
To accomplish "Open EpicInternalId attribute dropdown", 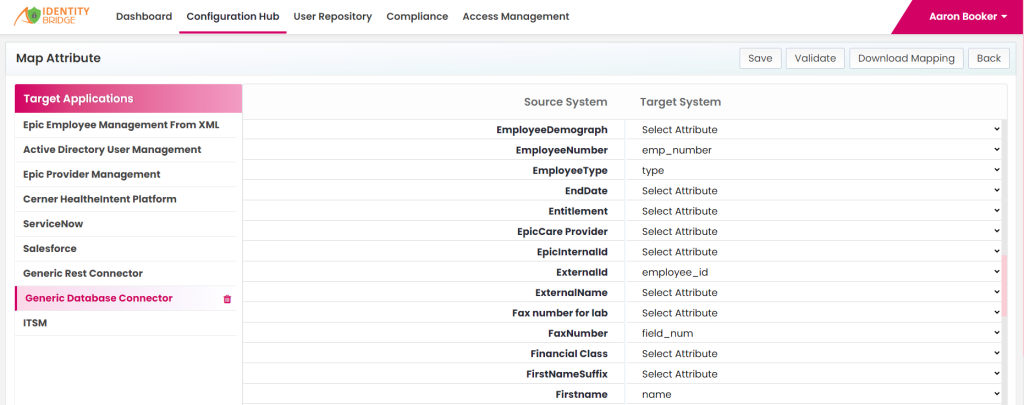I will tap(816, 251).
